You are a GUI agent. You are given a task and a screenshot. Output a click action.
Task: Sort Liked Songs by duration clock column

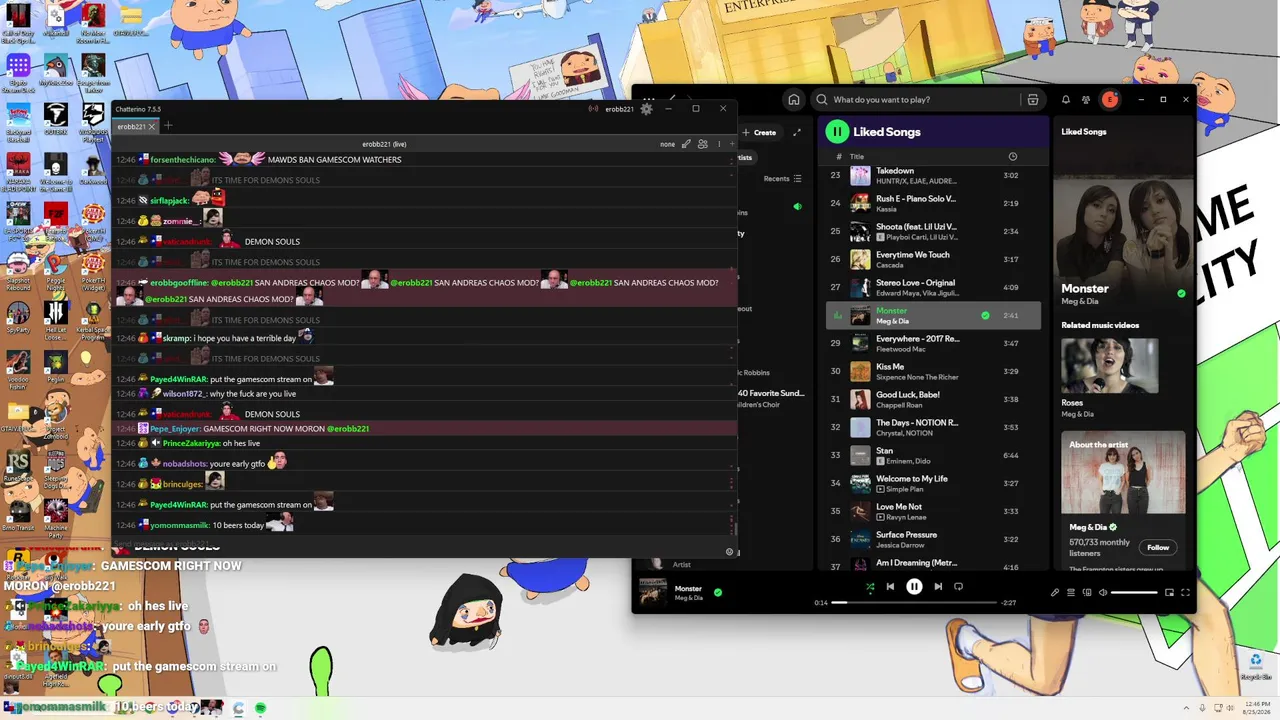tap(1013, 157)
